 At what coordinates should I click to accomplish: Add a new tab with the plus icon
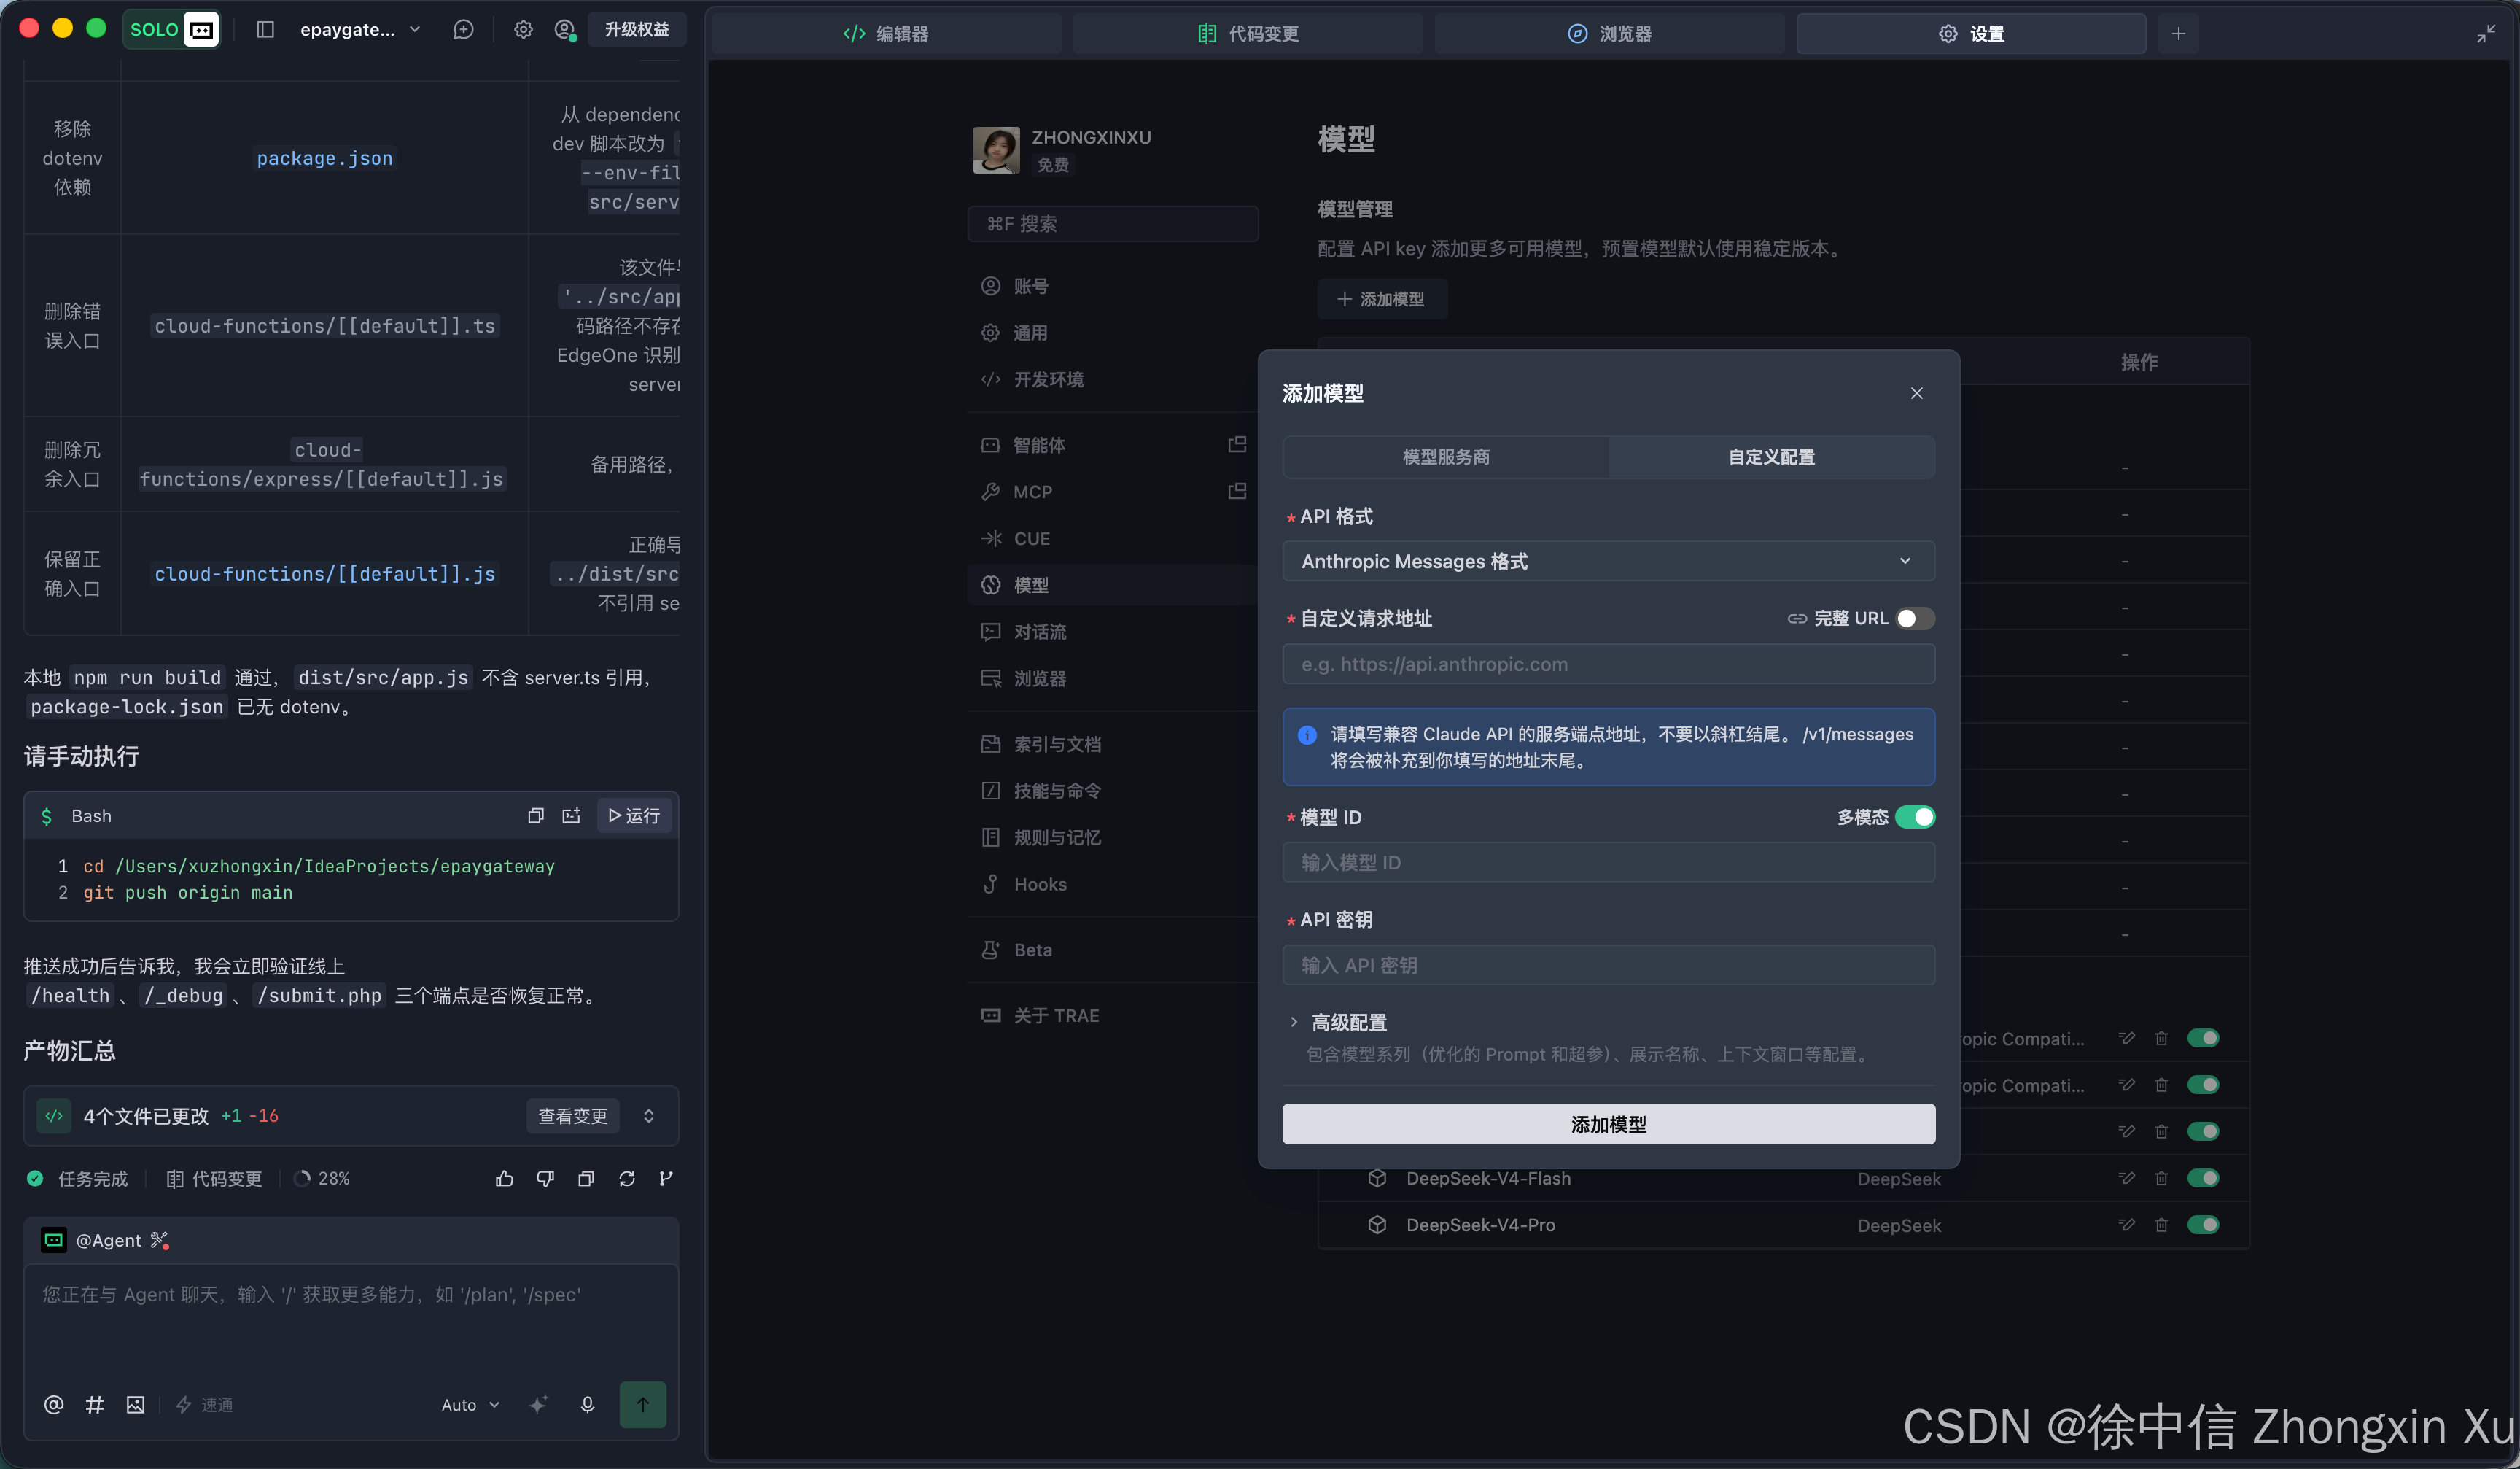2178,34
